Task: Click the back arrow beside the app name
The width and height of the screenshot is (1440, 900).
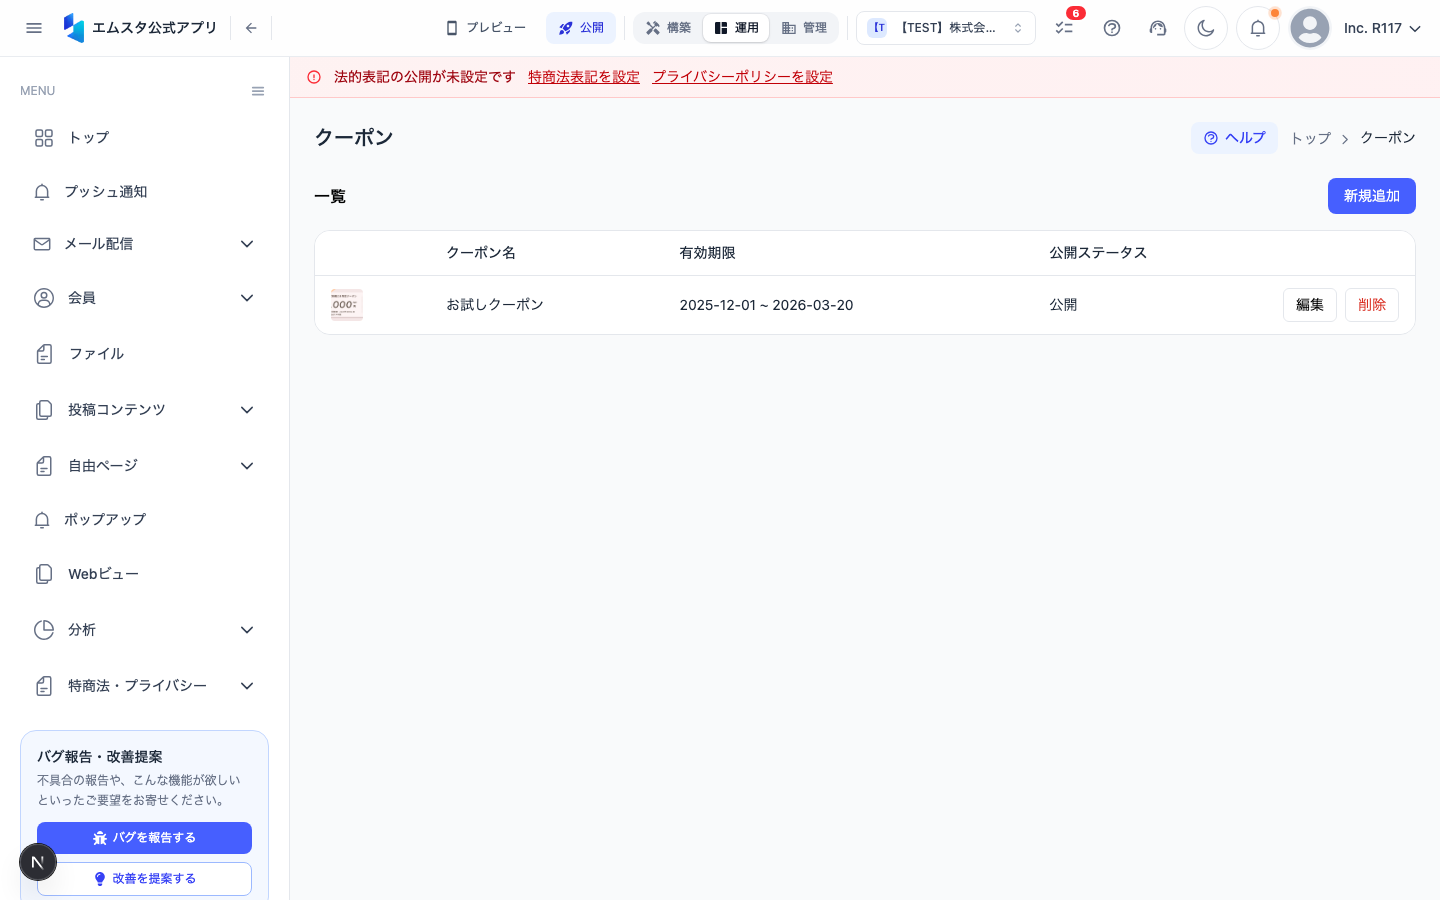Action: [x=251, y=28]
